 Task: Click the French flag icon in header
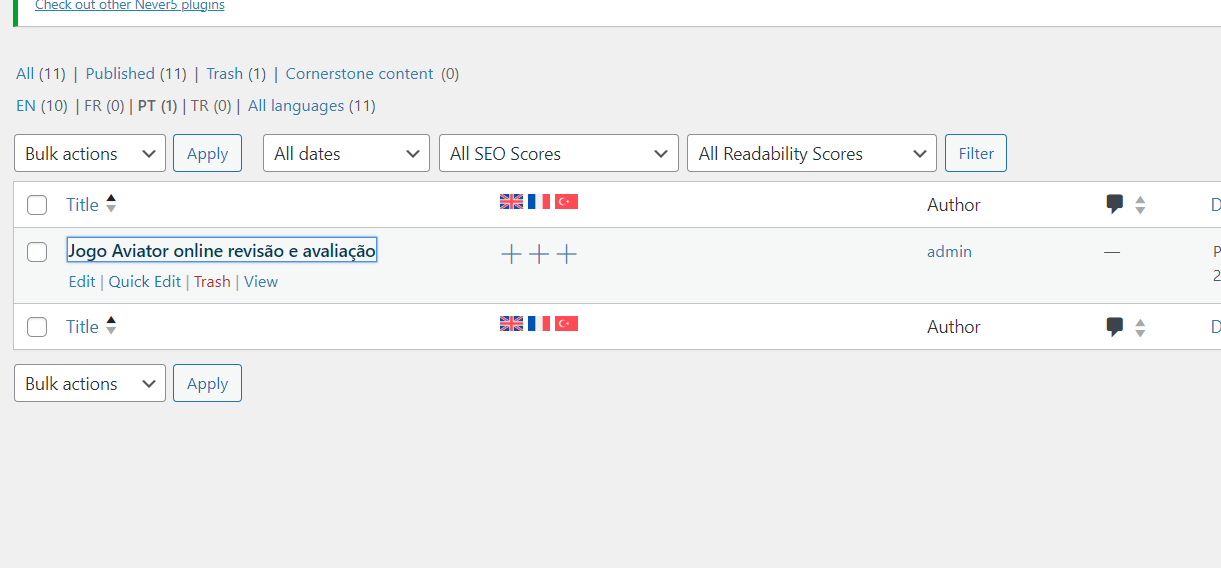(539, 202)
